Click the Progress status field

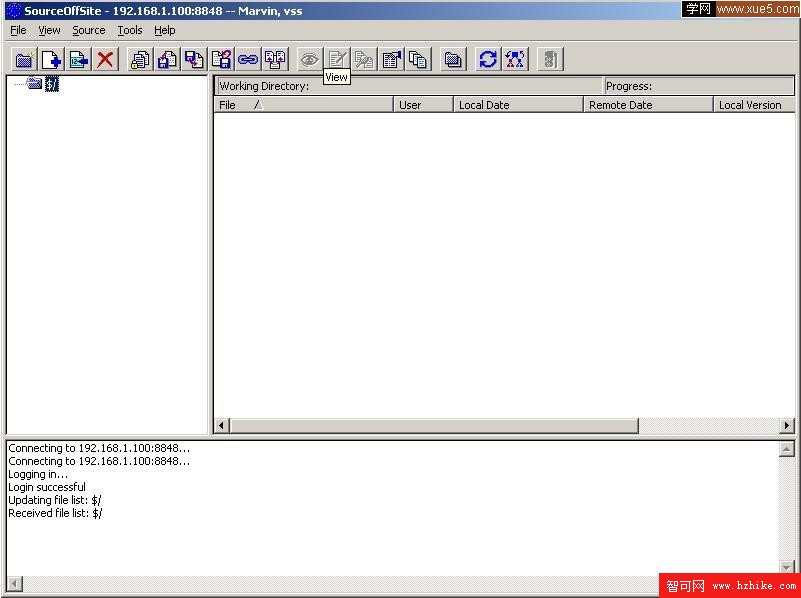coord(699,86)
